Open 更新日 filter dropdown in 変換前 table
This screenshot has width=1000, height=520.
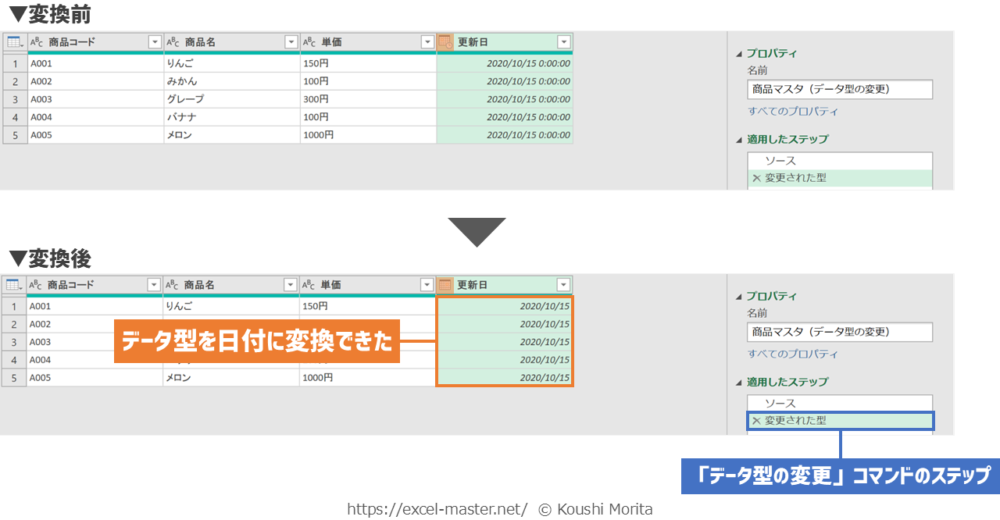(x=564, y=42)
